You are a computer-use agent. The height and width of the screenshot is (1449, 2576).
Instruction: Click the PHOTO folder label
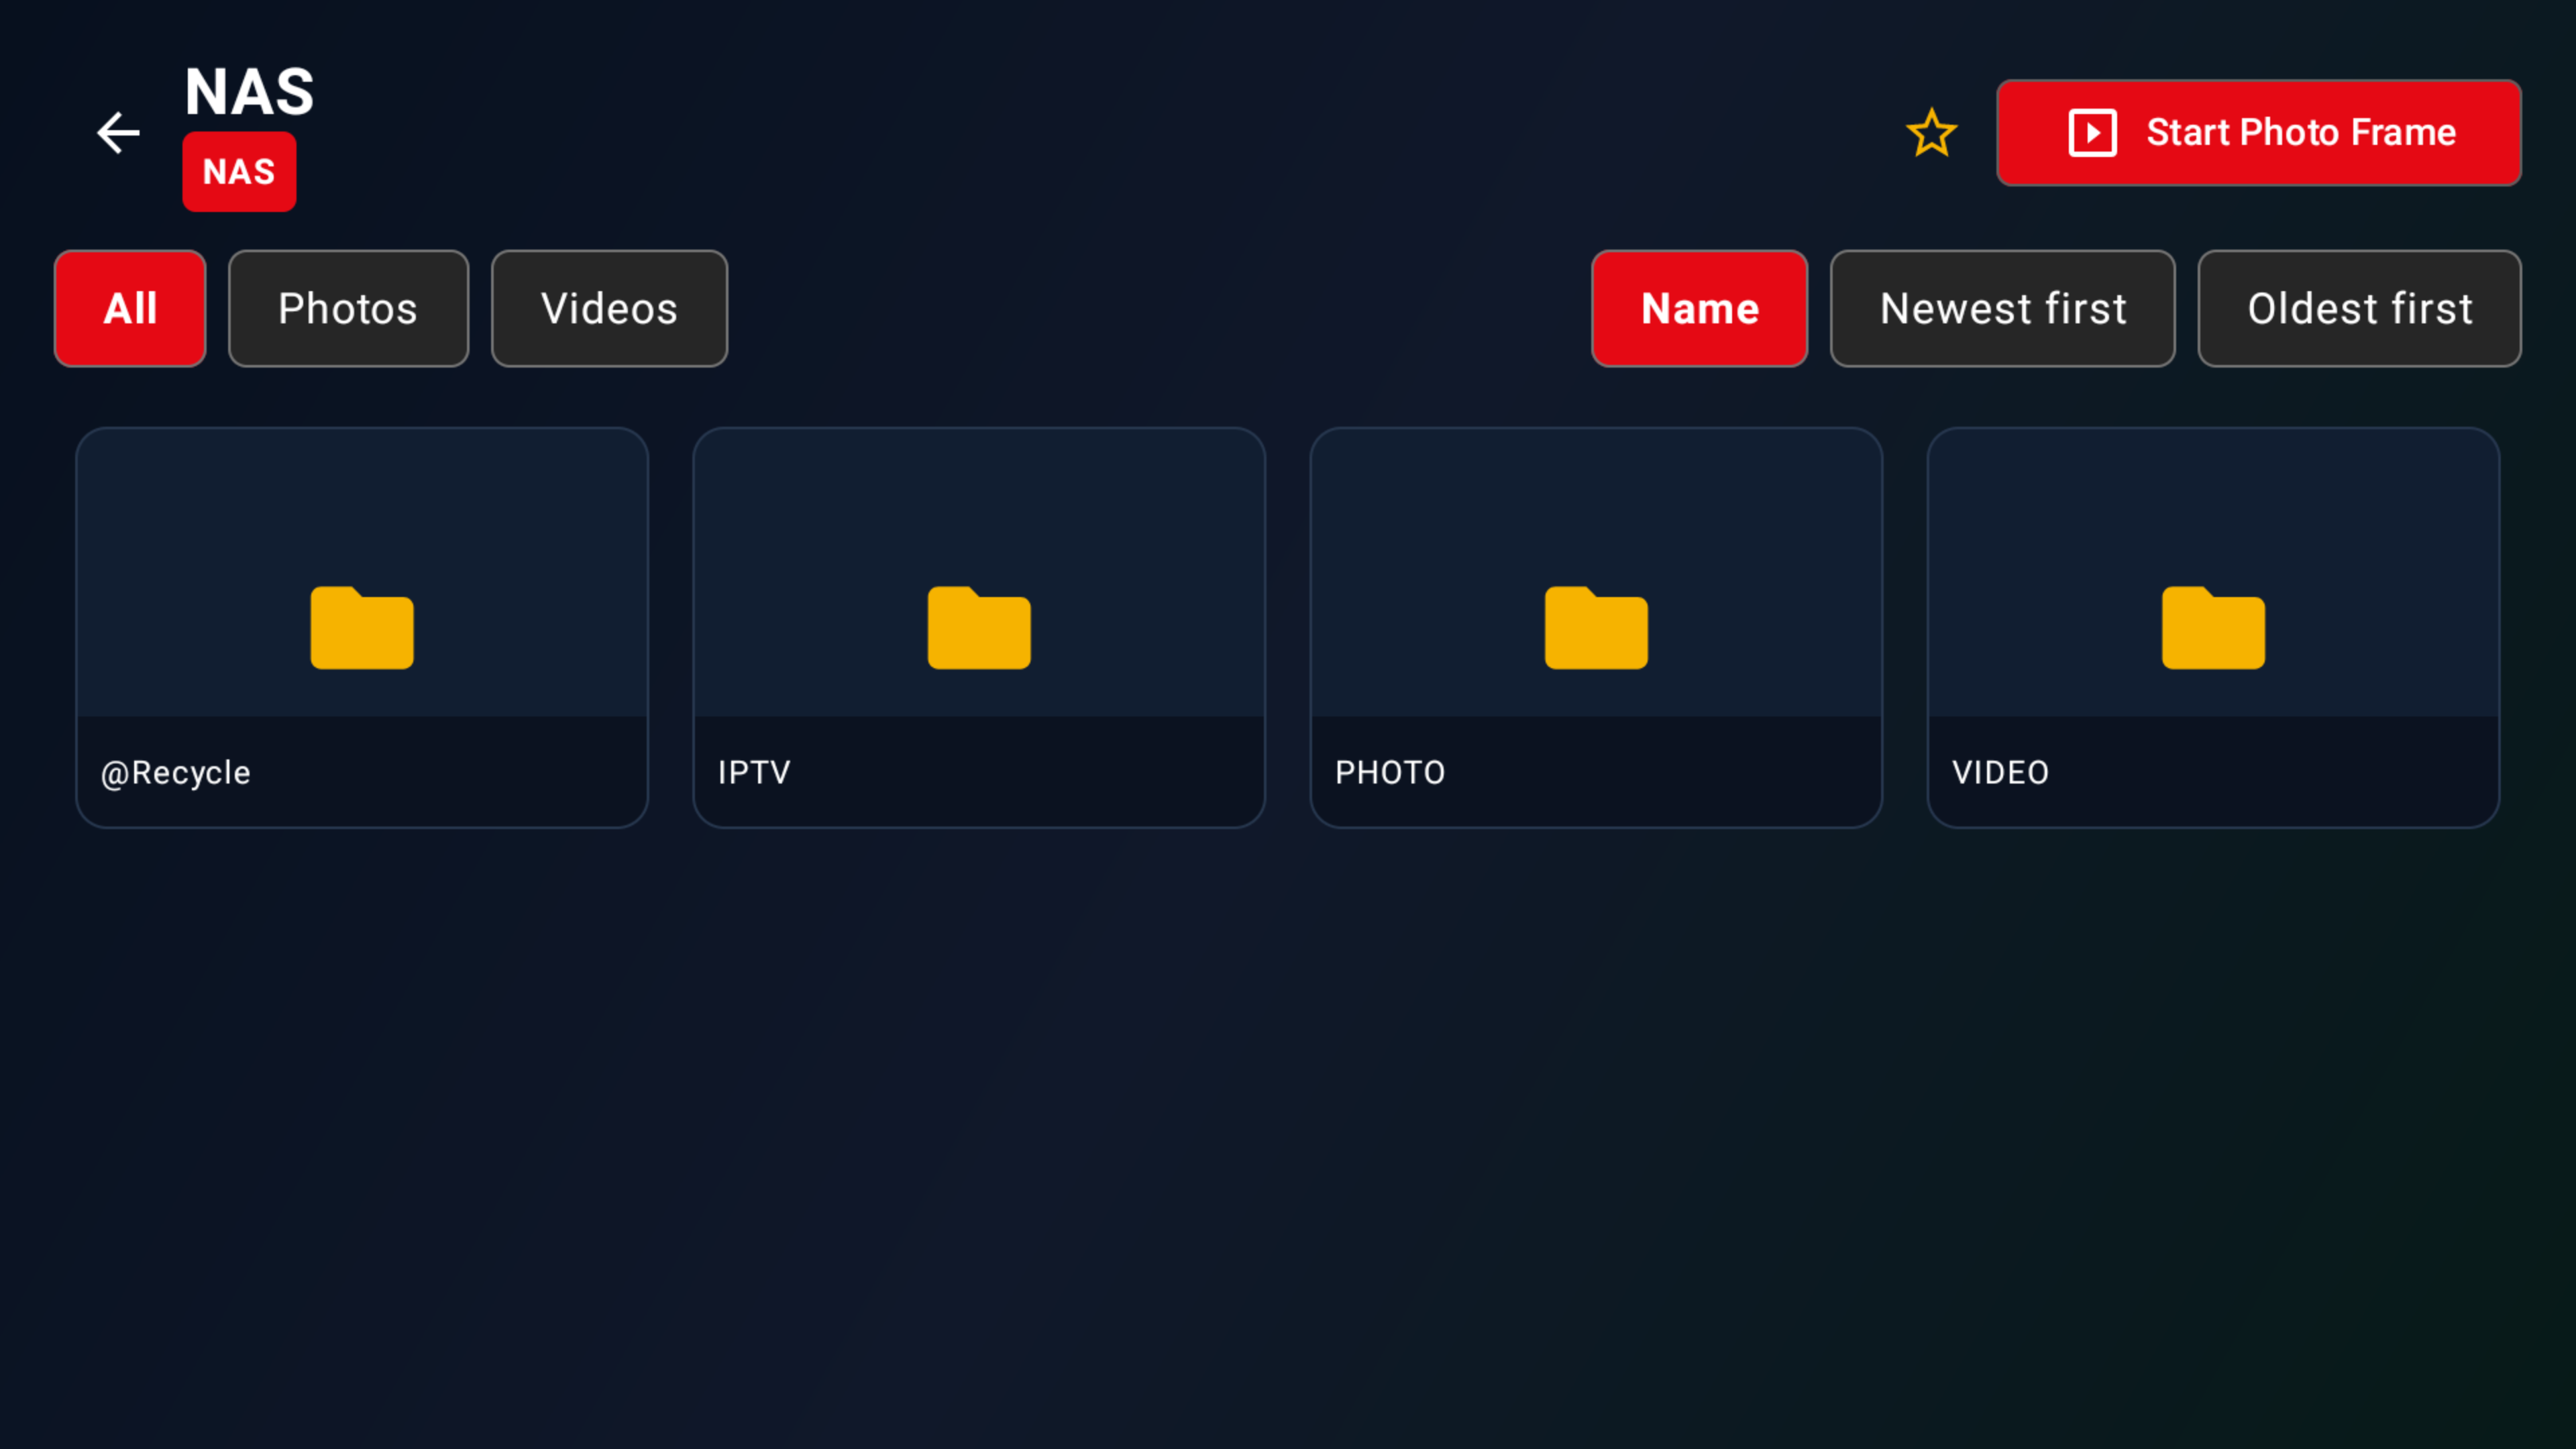tap(1390, 773)
